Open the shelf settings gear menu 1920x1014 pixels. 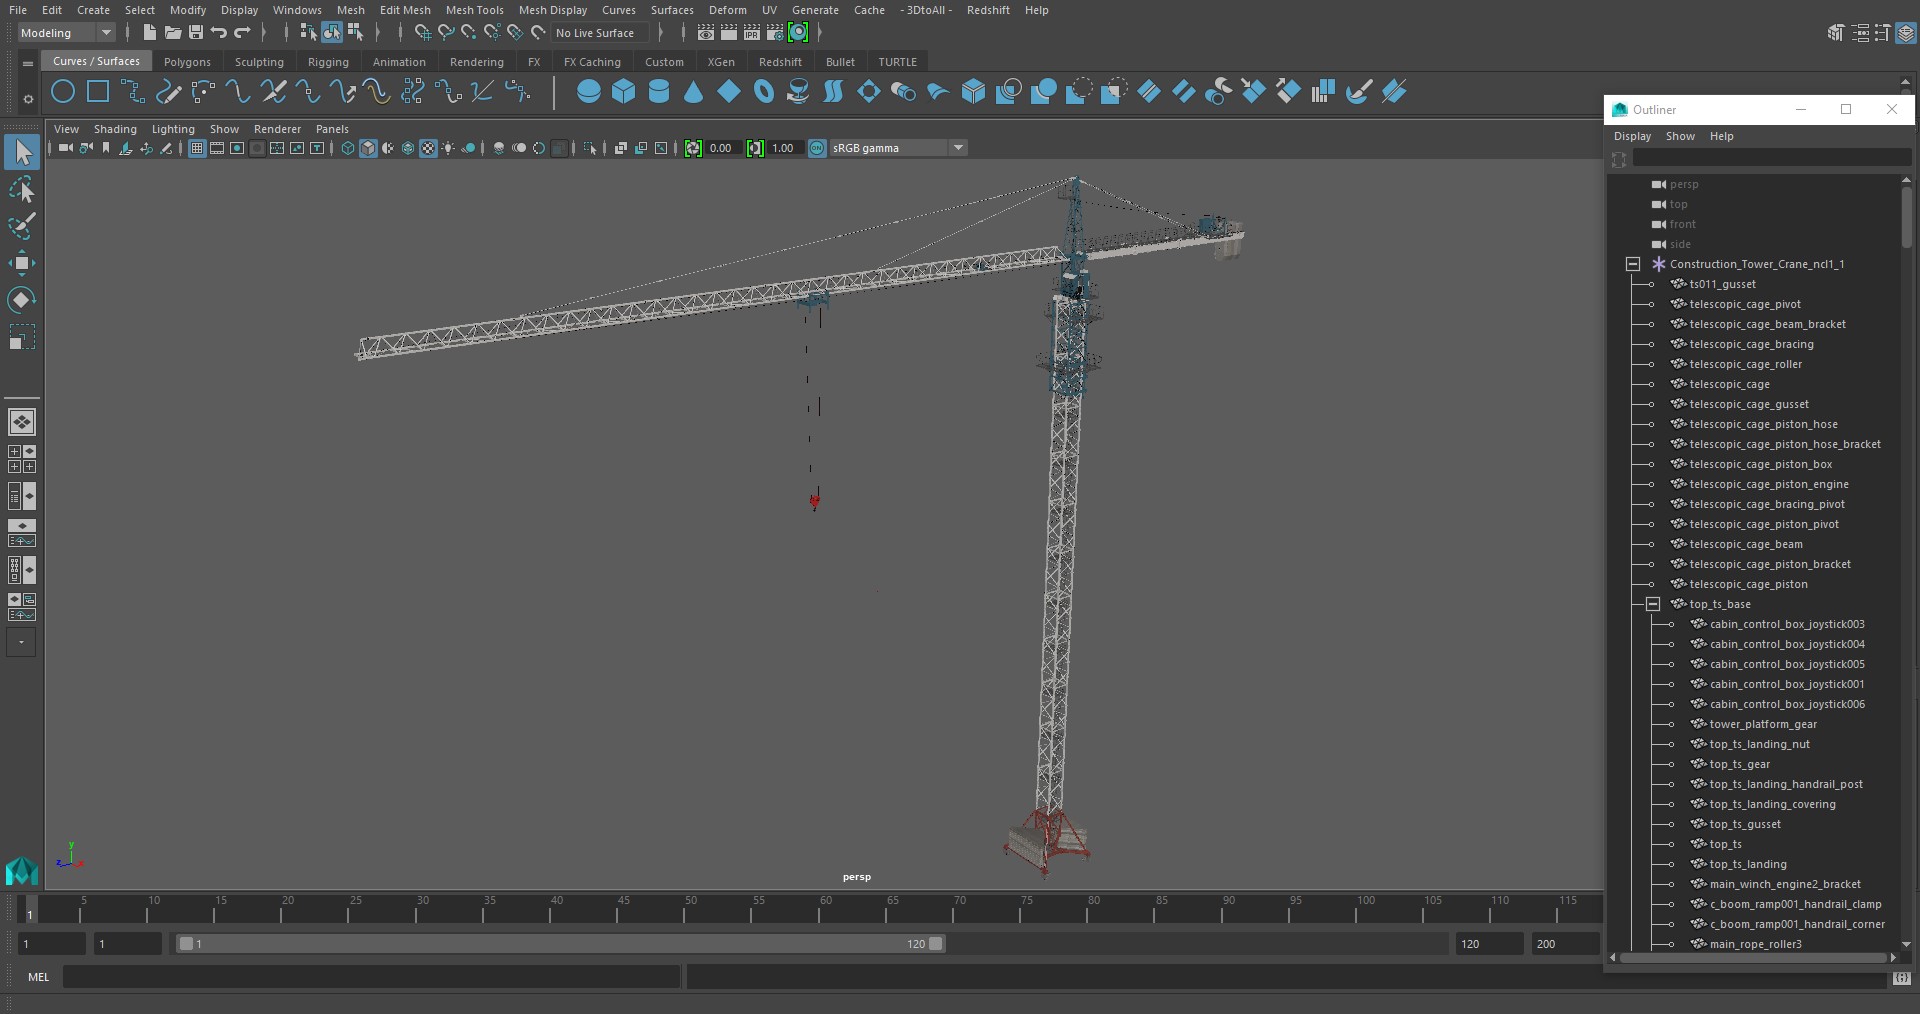pos(28,98)
